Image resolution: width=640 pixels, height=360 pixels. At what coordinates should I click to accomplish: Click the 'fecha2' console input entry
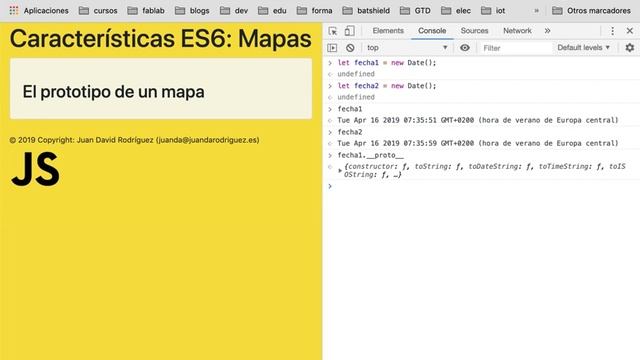click(x=350, y=132)
